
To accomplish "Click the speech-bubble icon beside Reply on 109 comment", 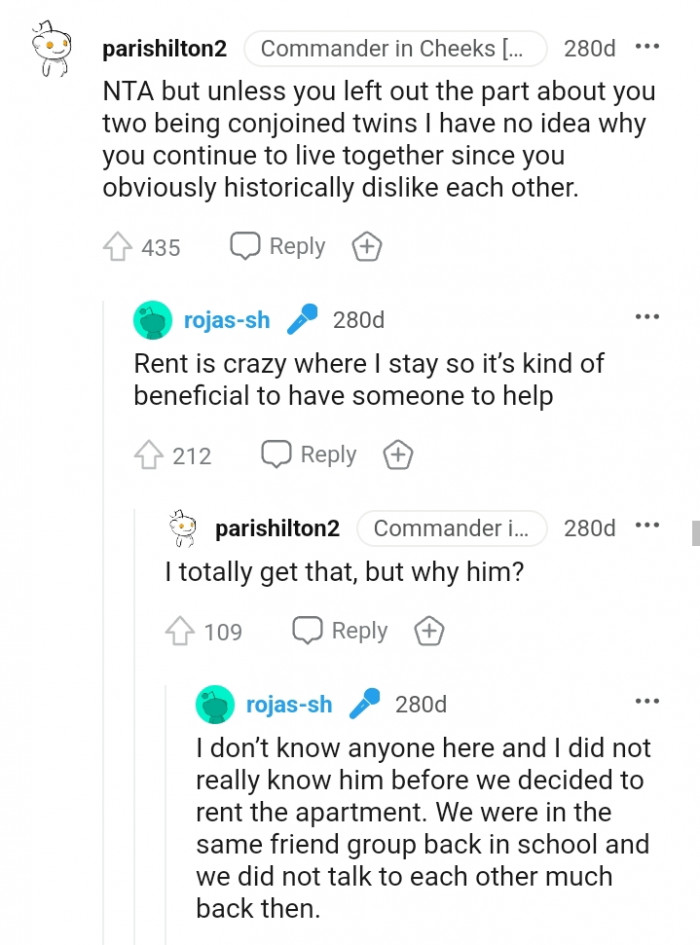I will (x=307, y=630).
